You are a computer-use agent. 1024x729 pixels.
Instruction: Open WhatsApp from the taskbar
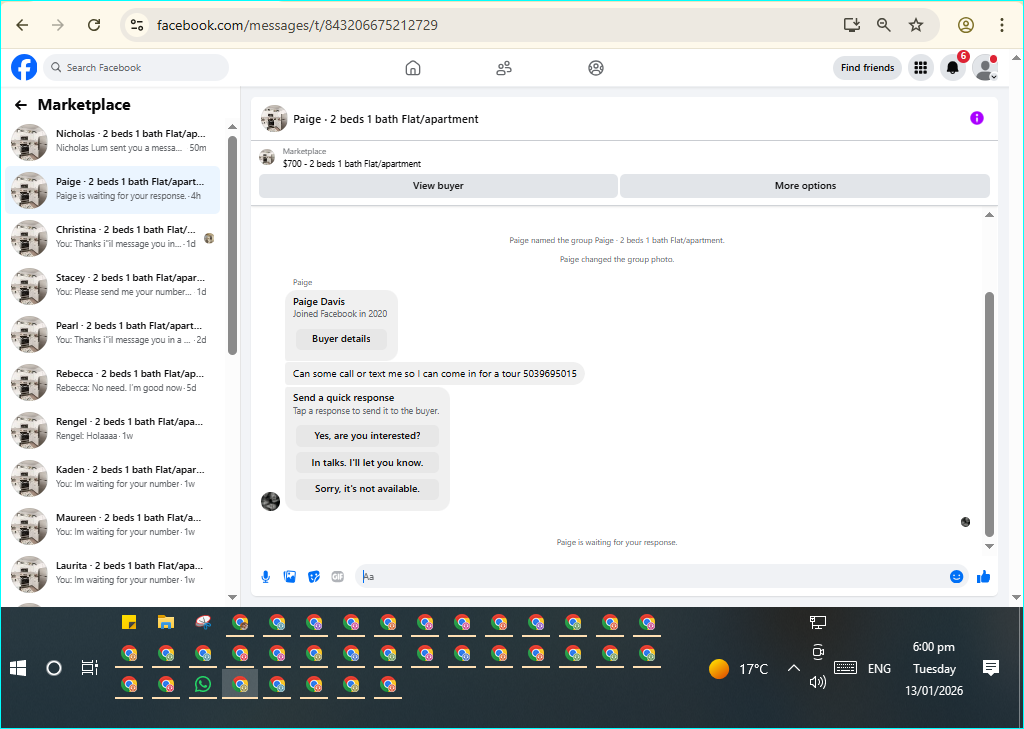203,684
